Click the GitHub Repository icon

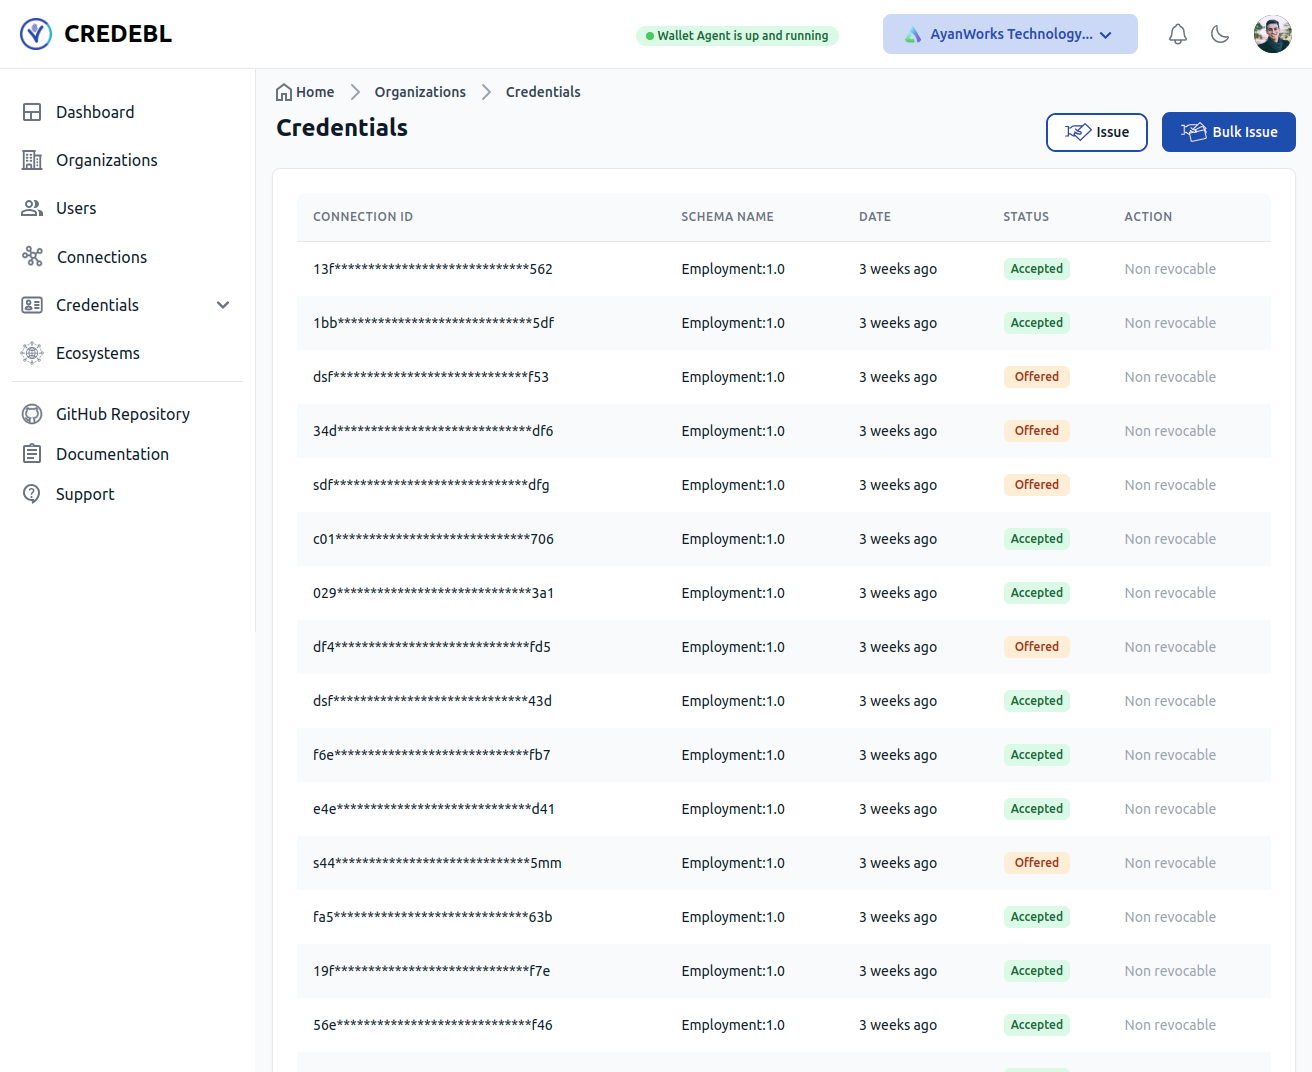point(32,414)
